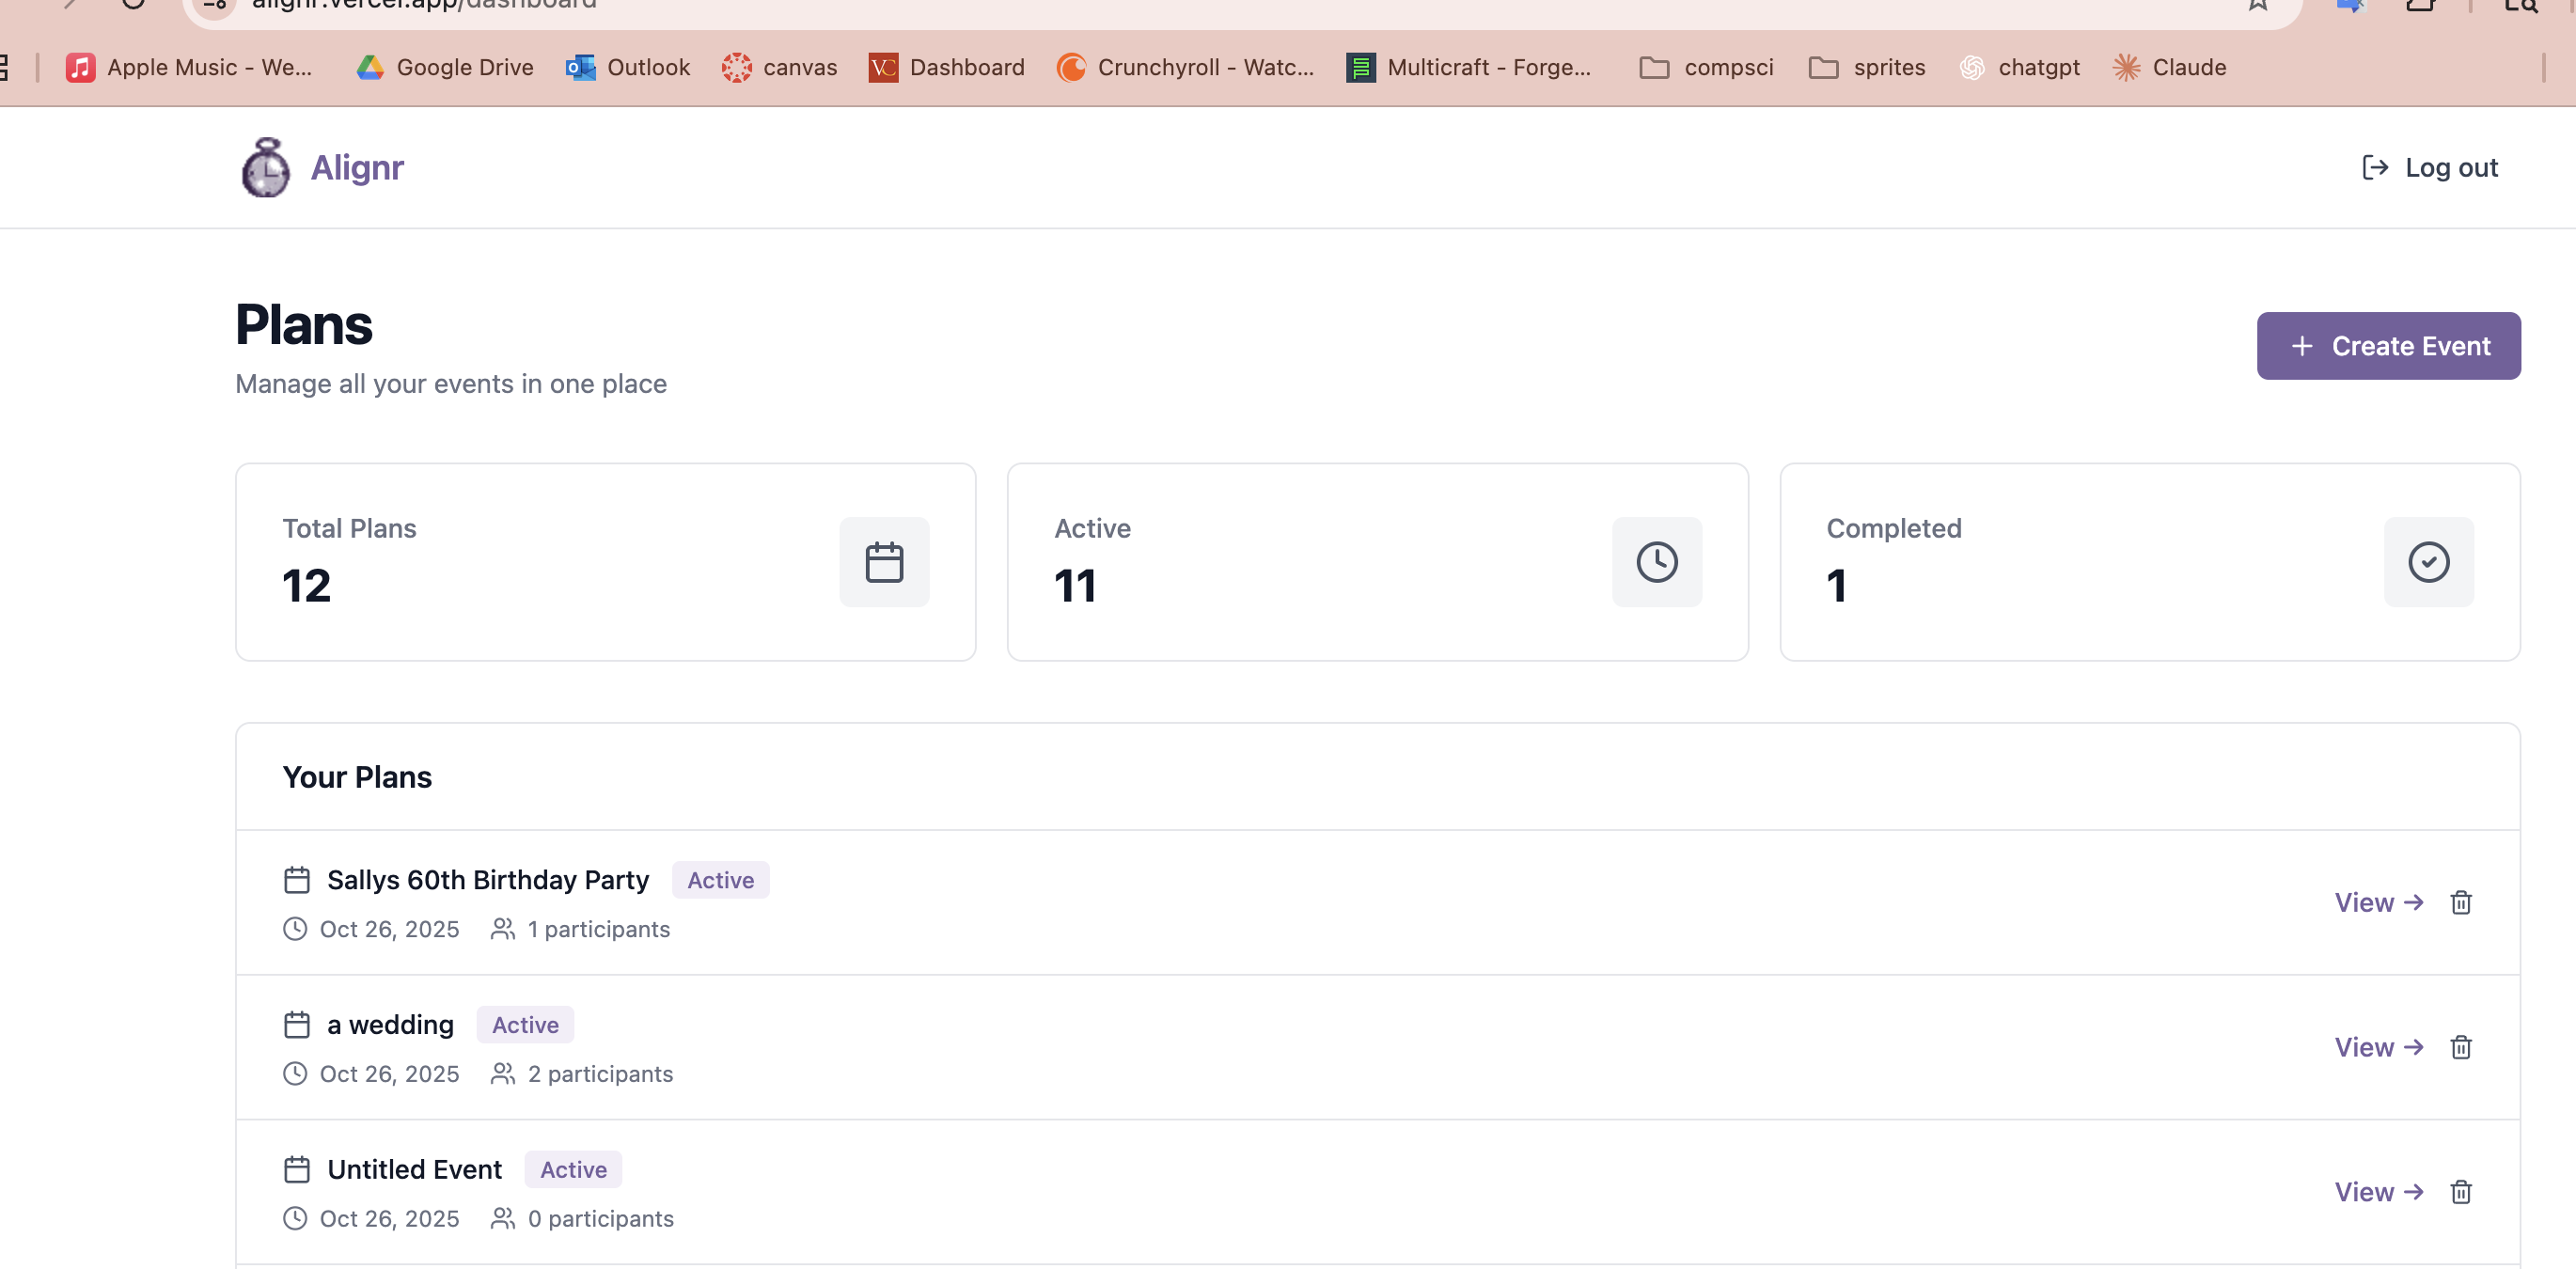Expand the sprites bookmarks folder
The image size is (2576, 1269).
[1867, 67]
